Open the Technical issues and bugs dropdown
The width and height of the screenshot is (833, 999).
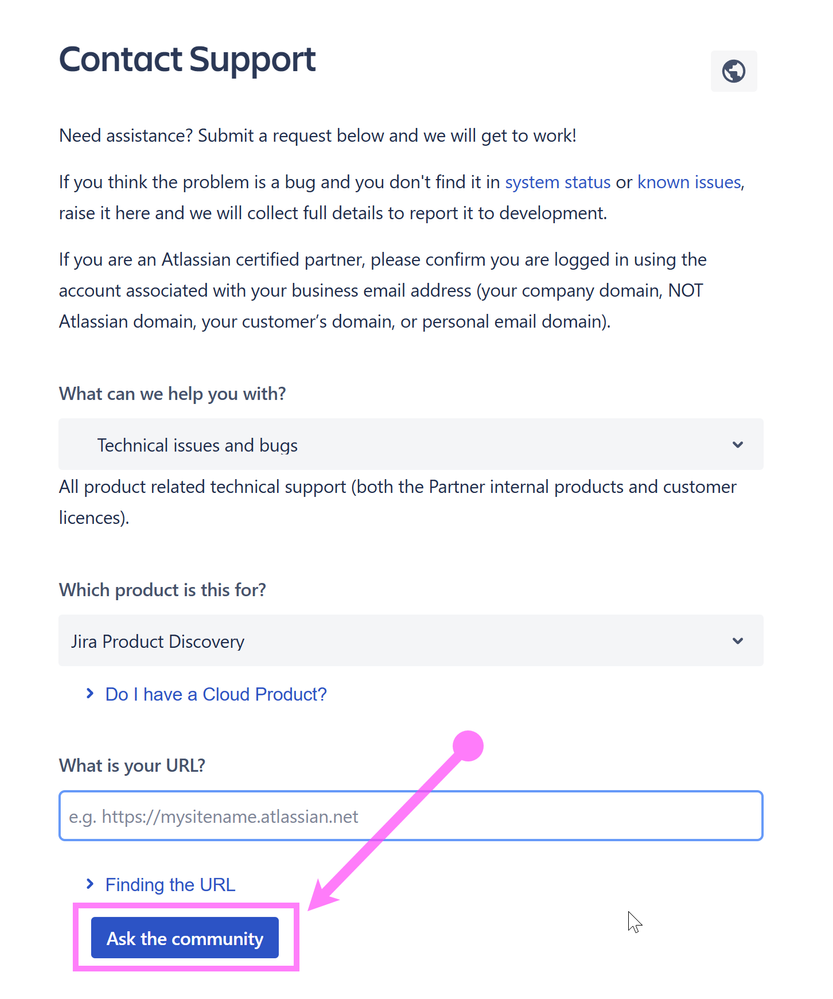point(410,445)
